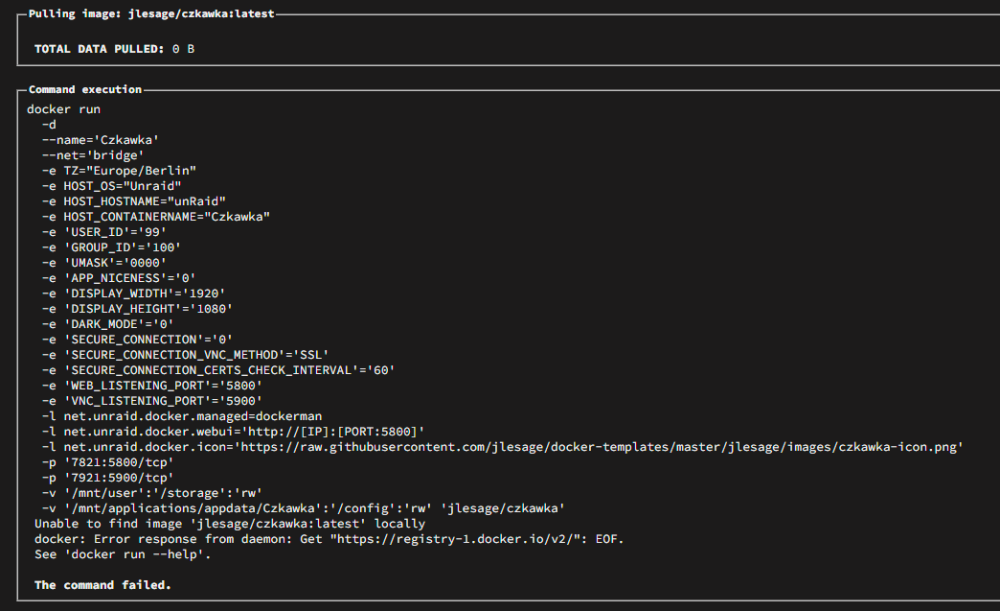Click 'The command failed.' message
The image size is (1000, 611).
tap(103, 585)
